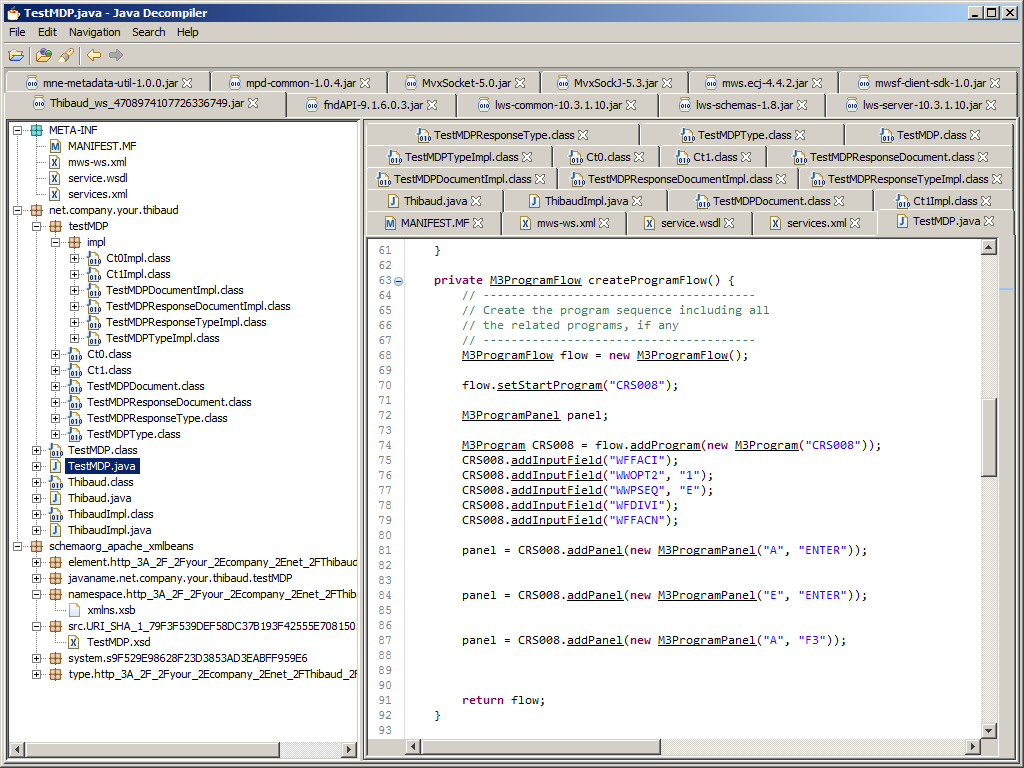Viewport: 1024px width, 768px height.
Task: Click the Open Type toolbar icon
Action: tap(44, 55)
